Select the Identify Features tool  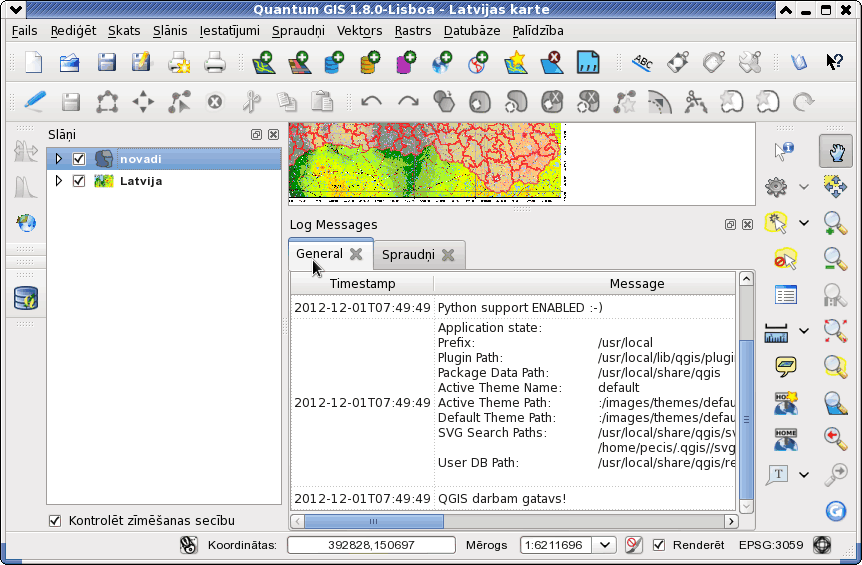(x=783, y=151)
